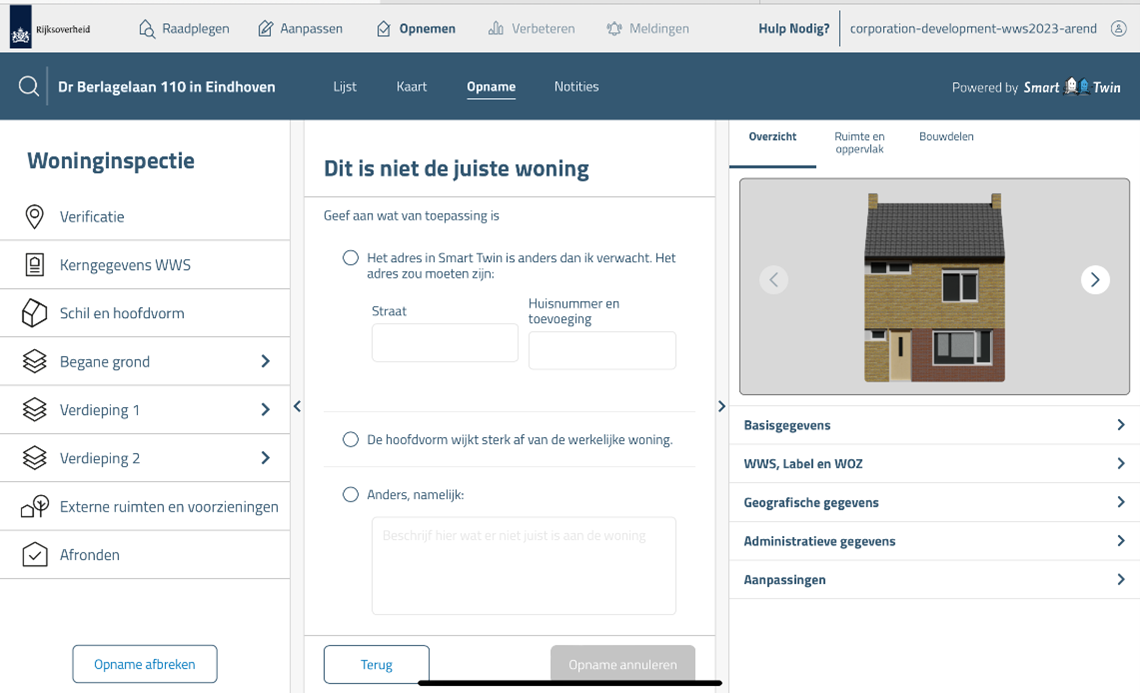Click the search magnifier icon
The width and height of the screenshot is (1140, 693).
tap(28, 86)
